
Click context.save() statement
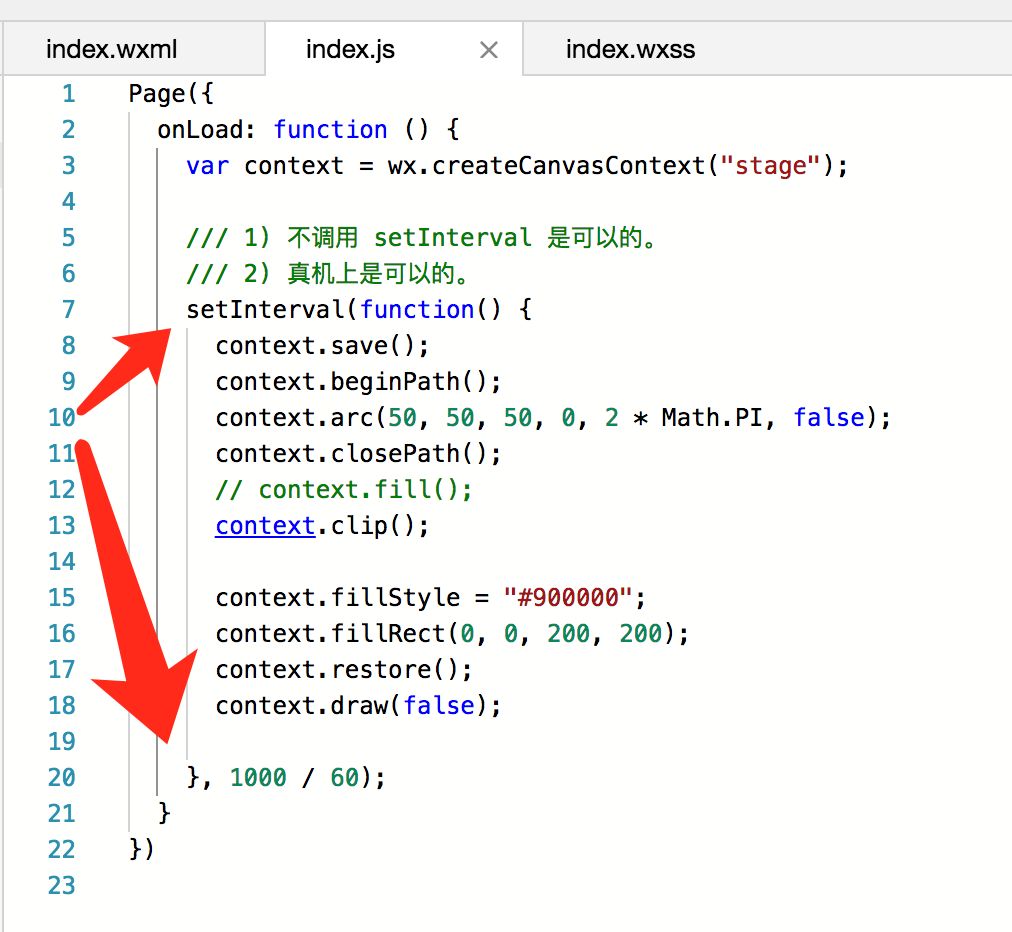click(322, 345)
